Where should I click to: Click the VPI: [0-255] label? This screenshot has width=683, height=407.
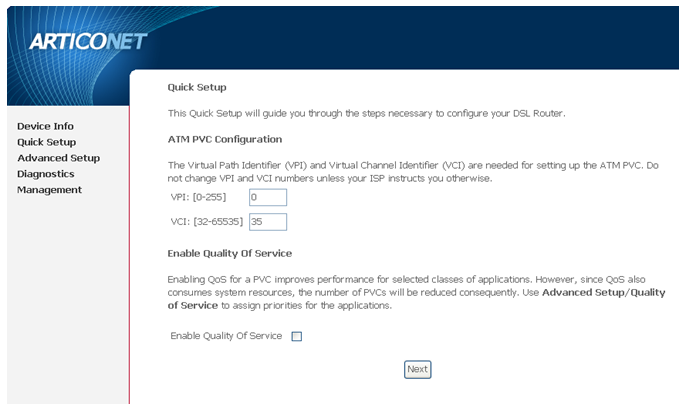[x=199, y=197]
